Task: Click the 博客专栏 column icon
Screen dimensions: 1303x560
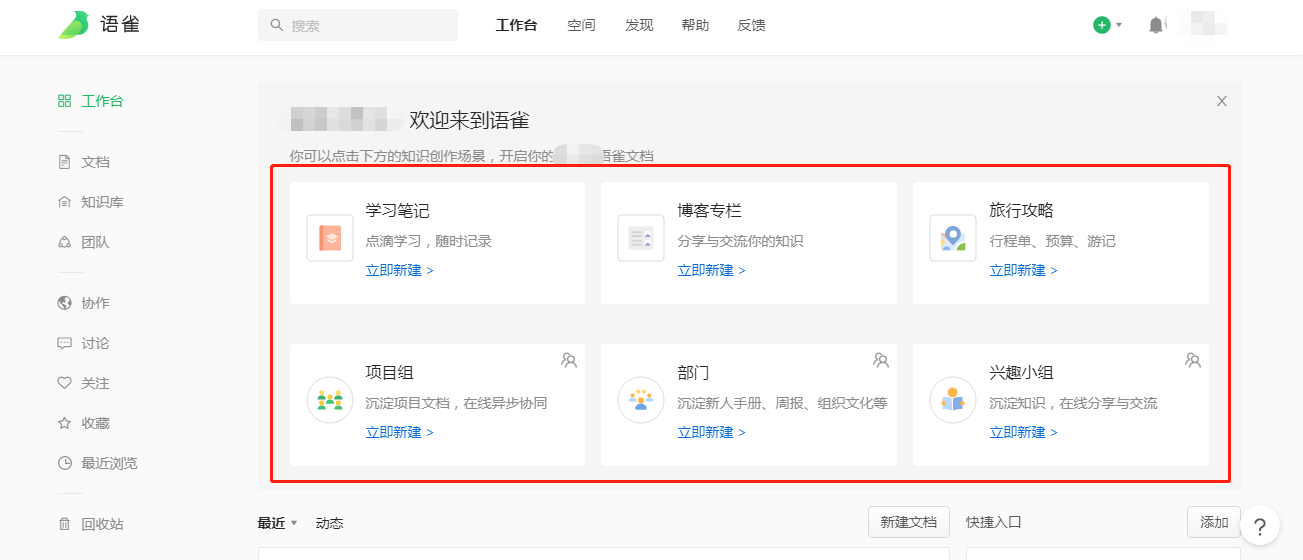Action: [641, 238]
